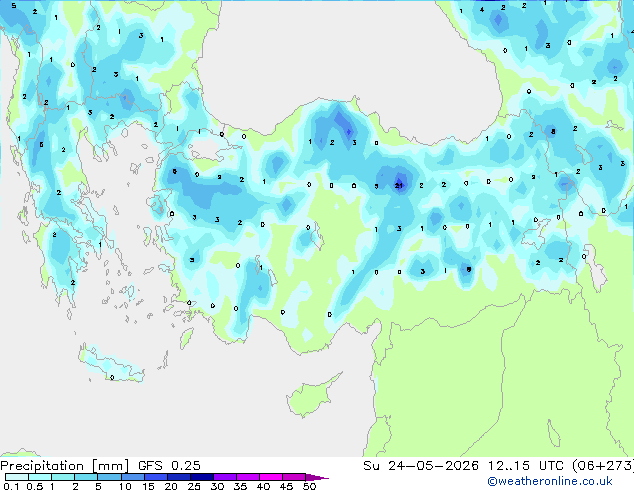The image size is (634, 490).
Task: Click the legend label "40"
Action: pyautogui.click(x=263, y=486)
